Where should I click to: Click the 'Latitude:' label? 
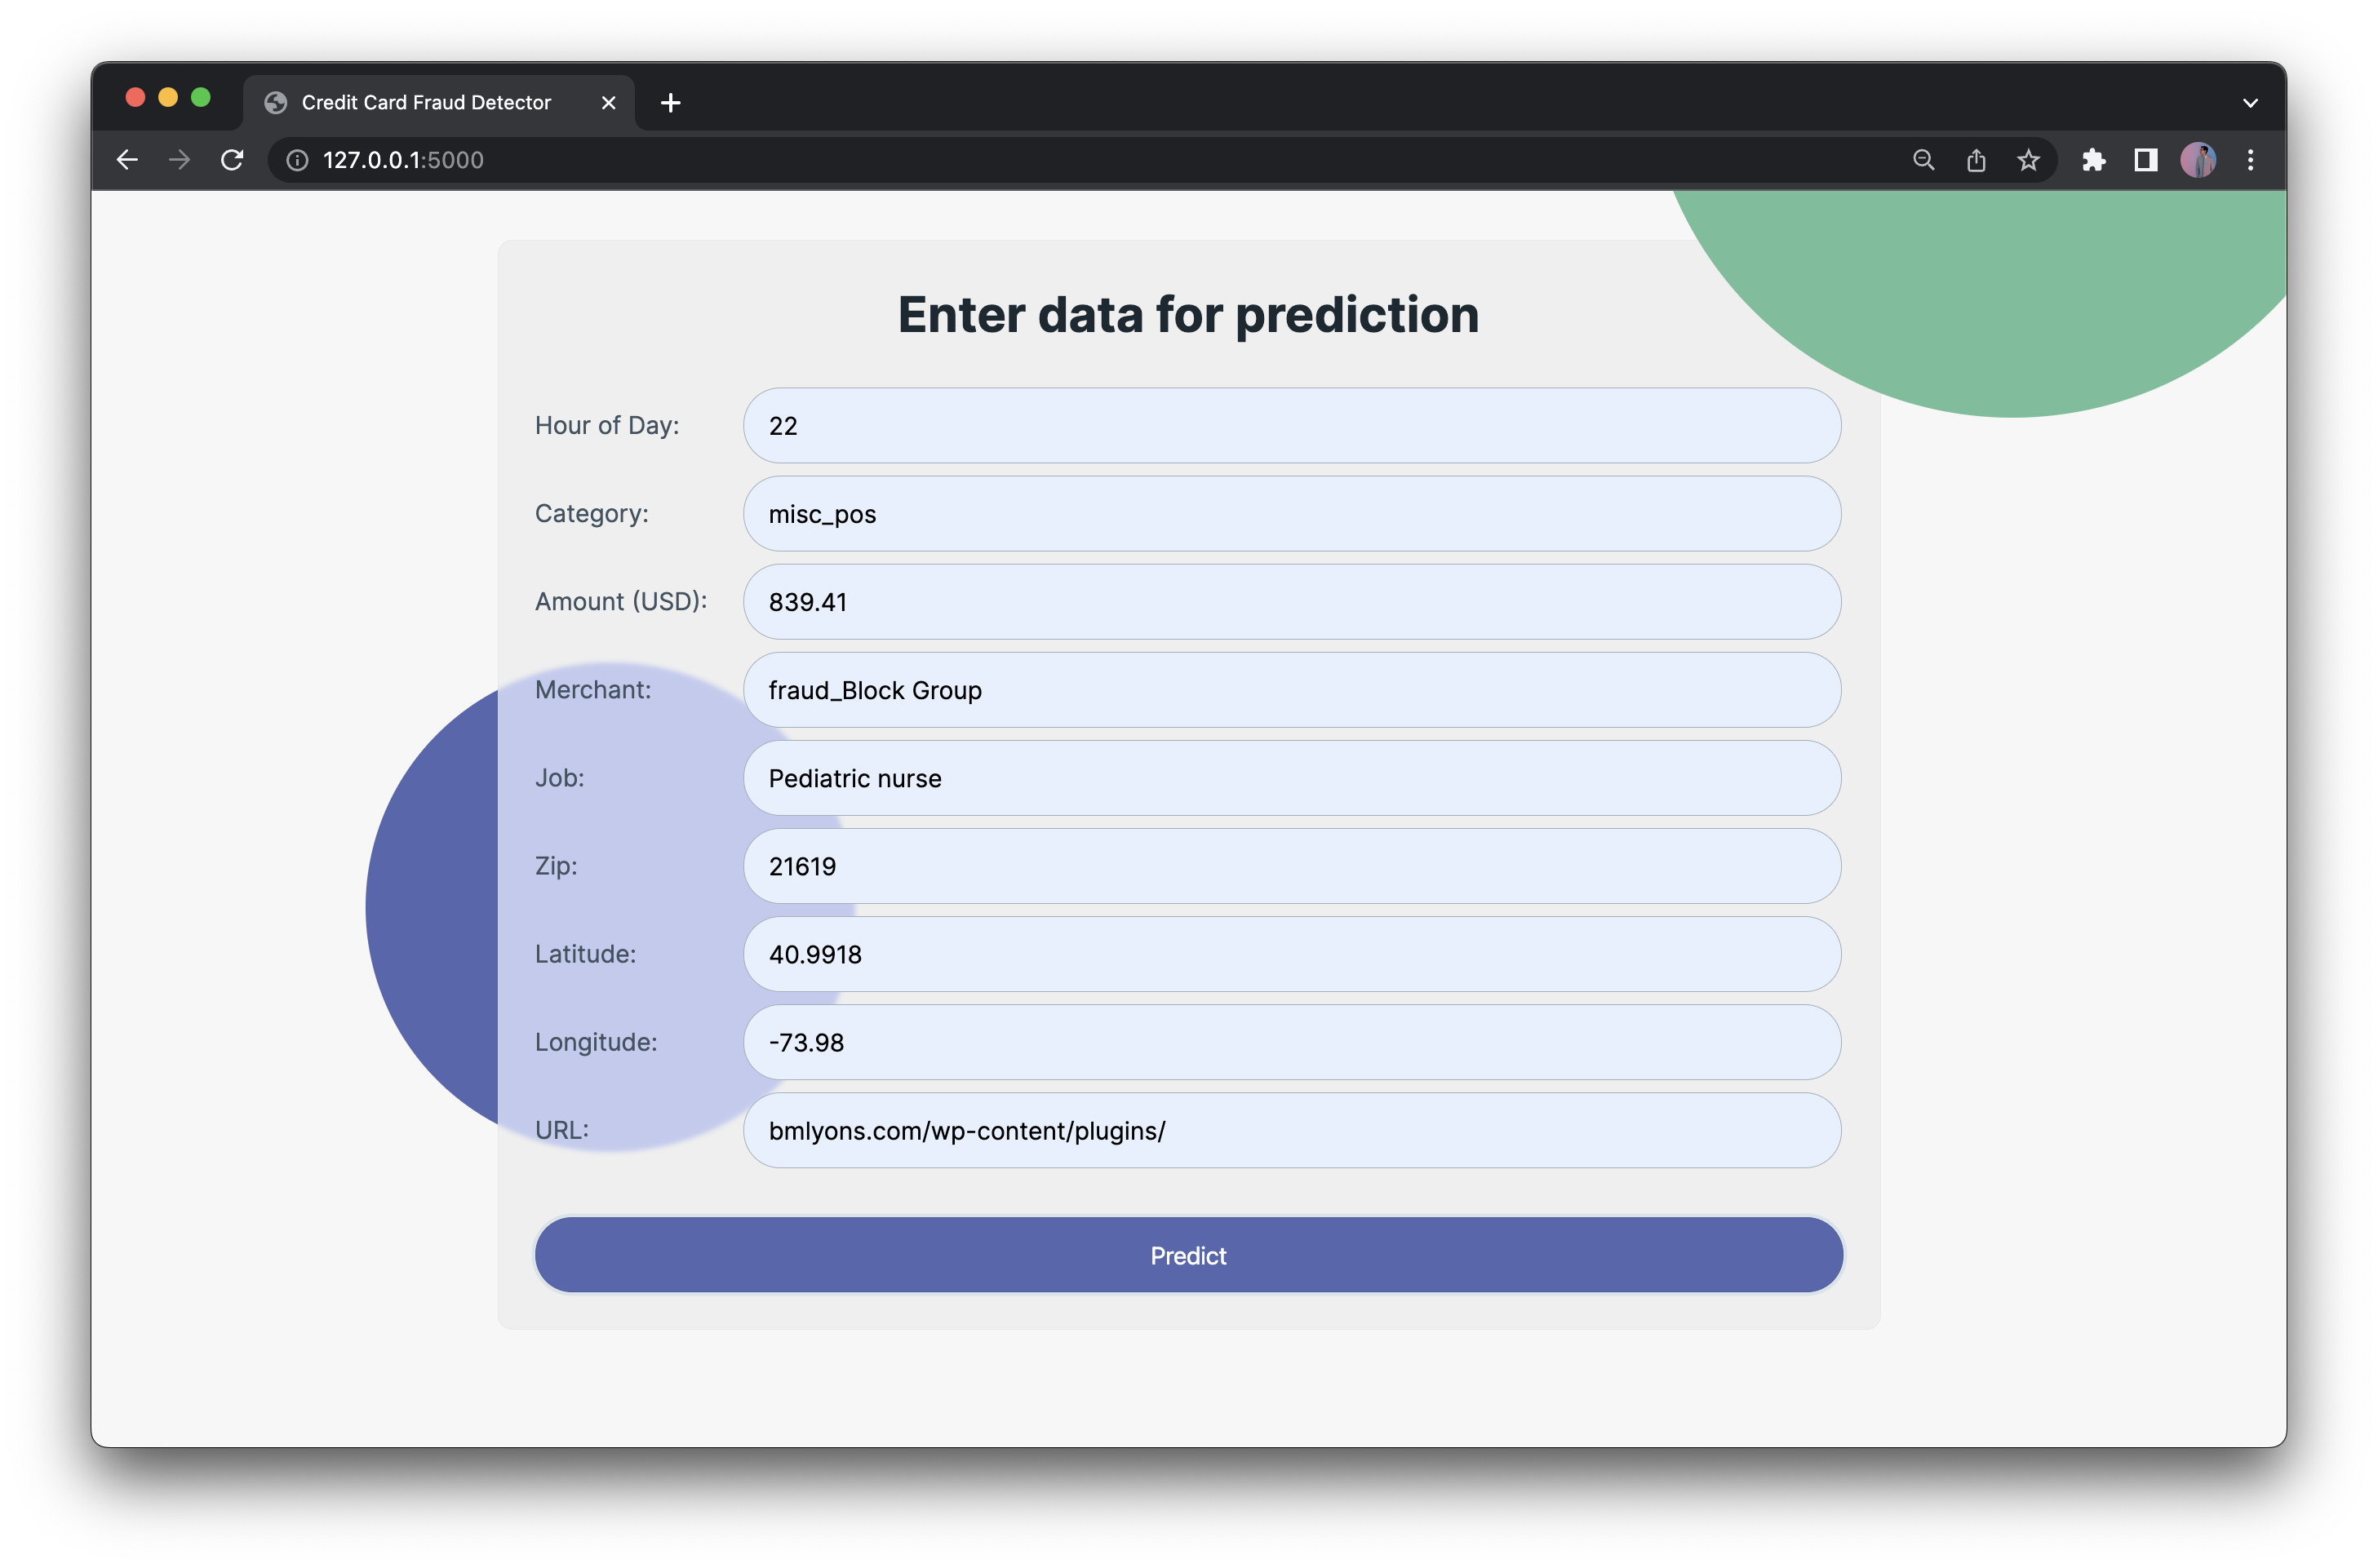pos(585,953)
